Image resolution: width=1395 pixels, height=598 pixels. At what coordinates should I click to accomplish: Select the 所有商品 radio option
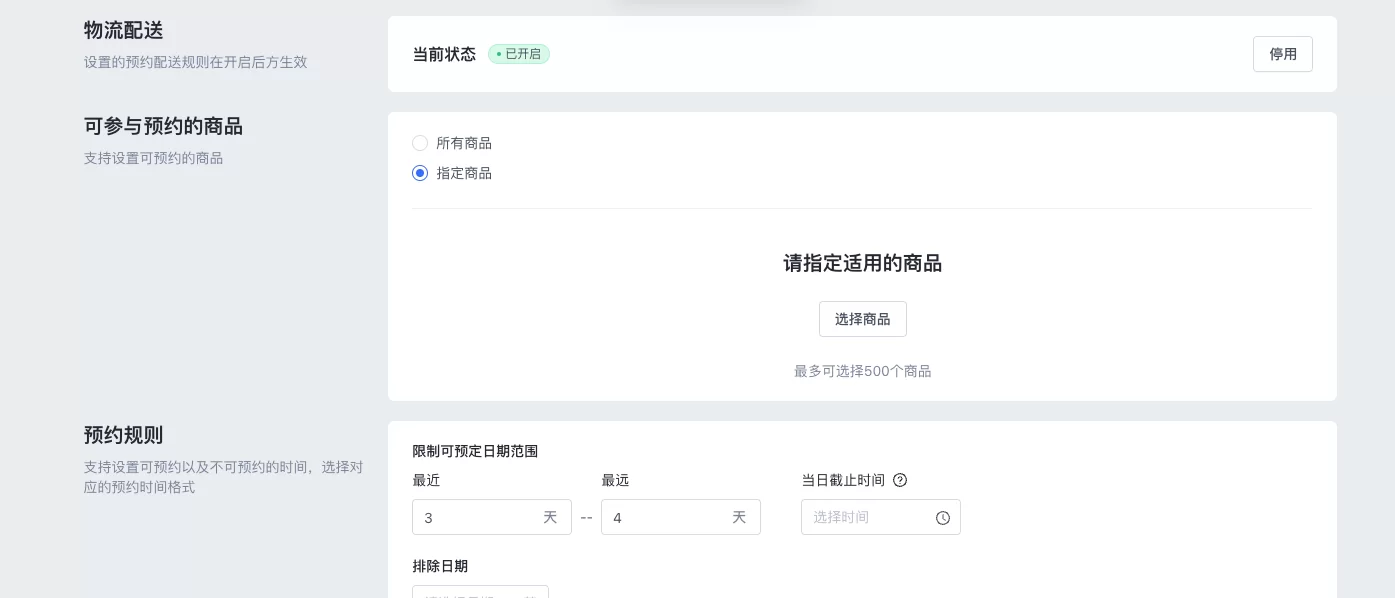tap(420, 143)
